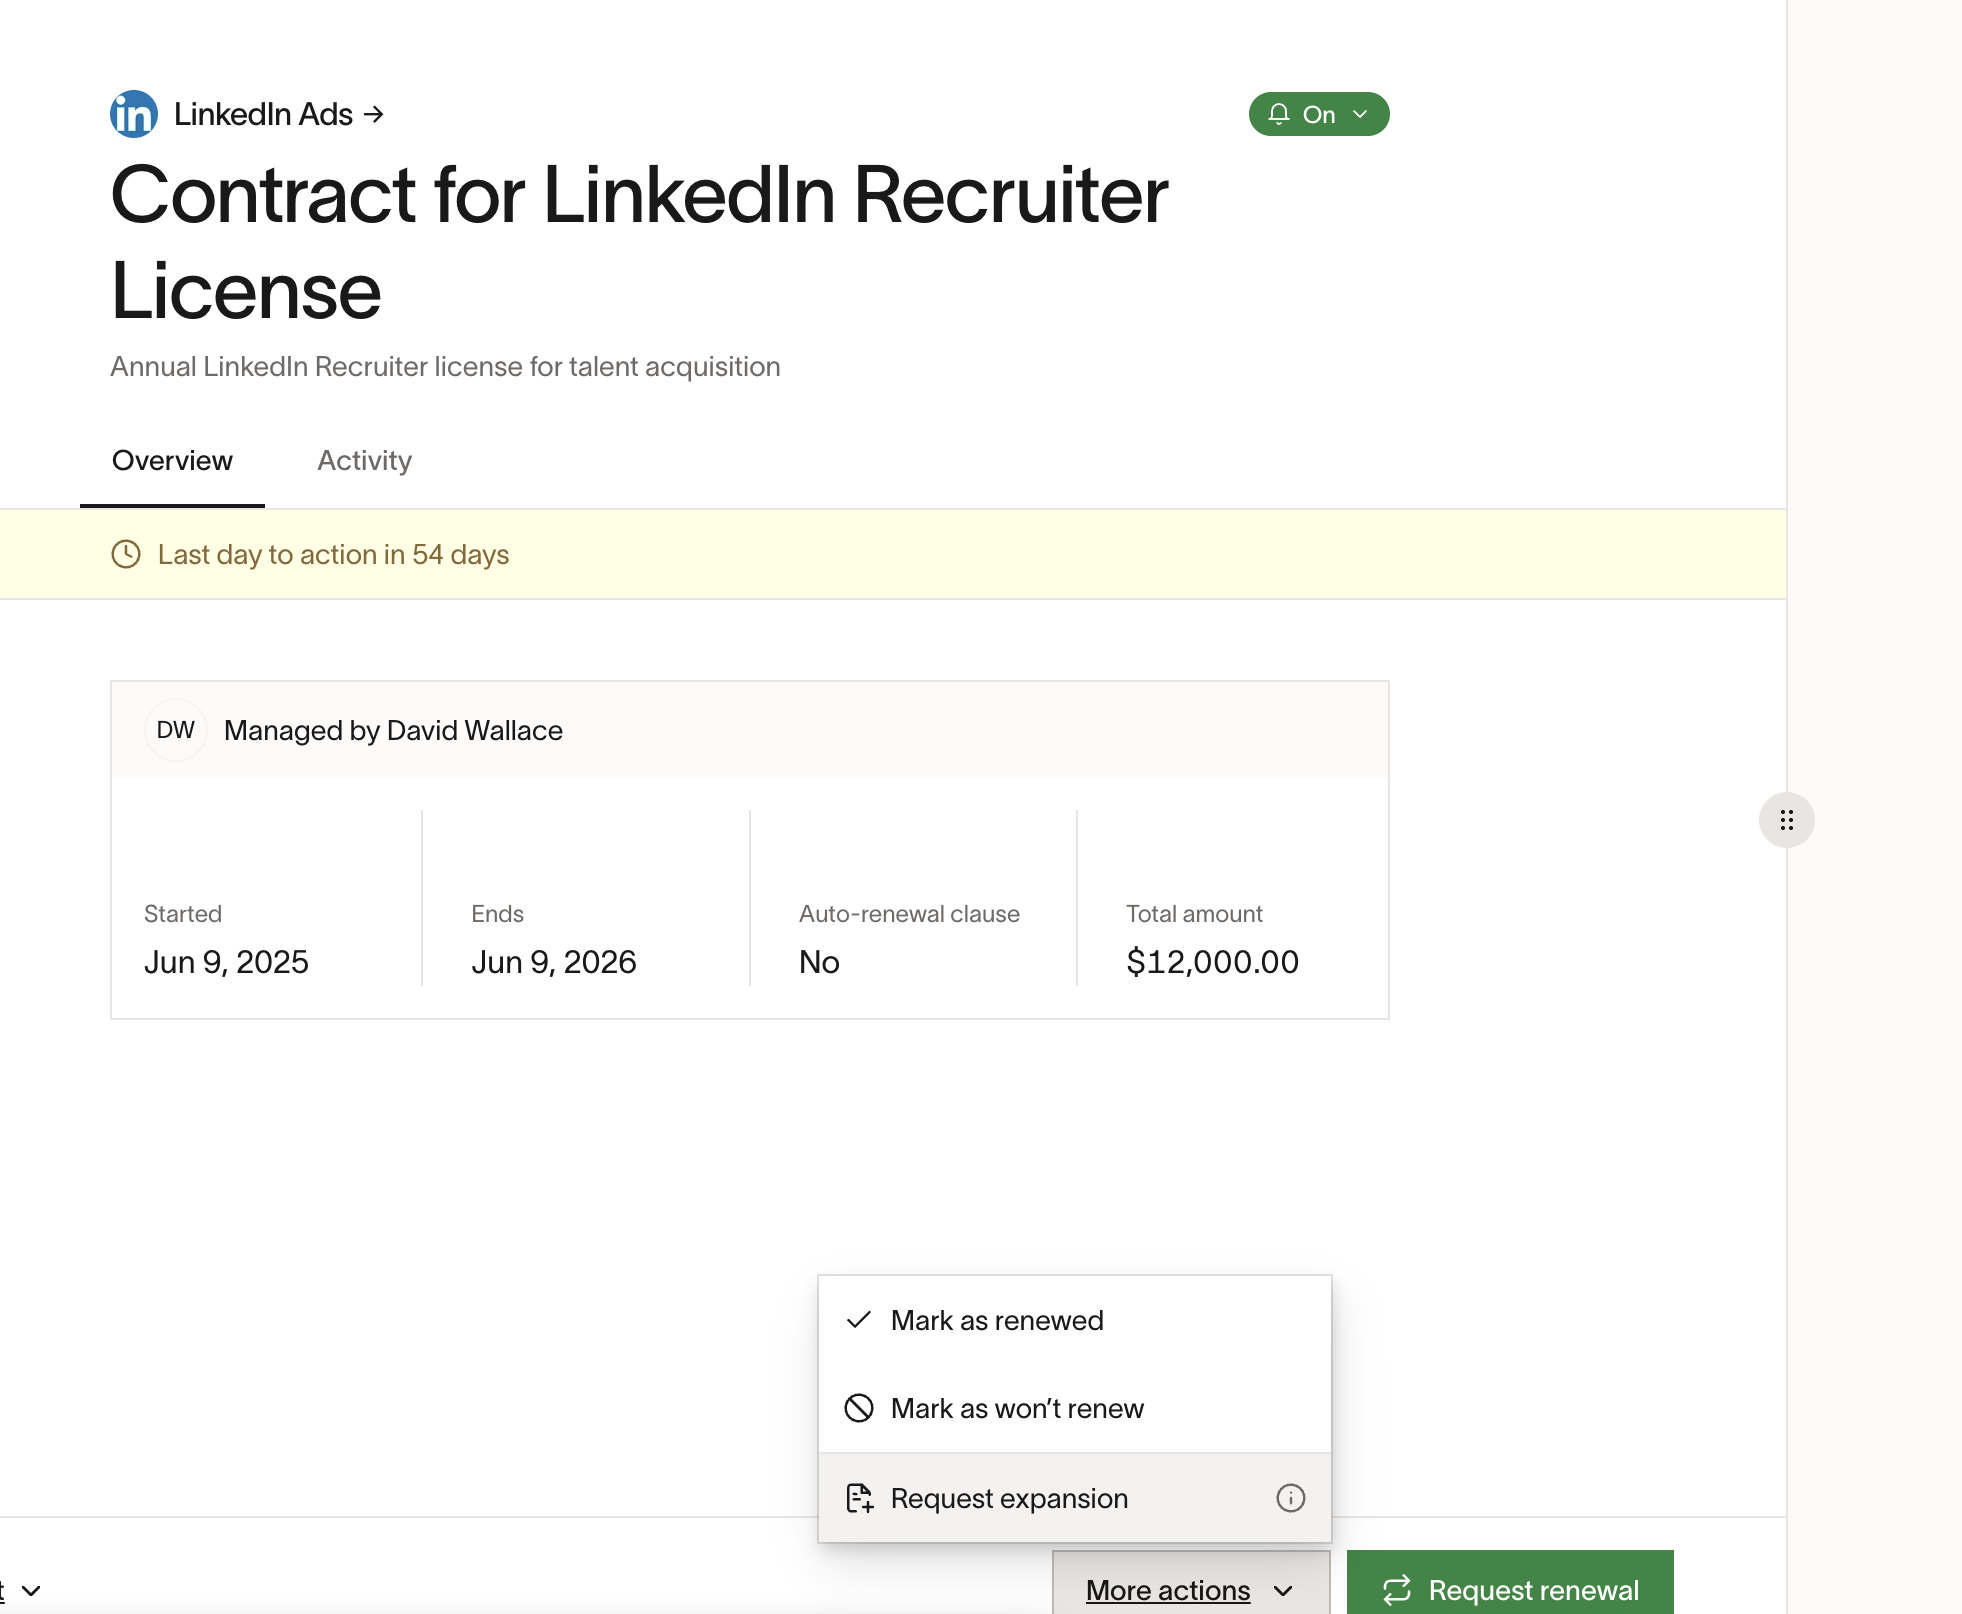Select Mark as renewed menu item
Viewport: 1962px width, 1614px height.
point(1075,1320)
